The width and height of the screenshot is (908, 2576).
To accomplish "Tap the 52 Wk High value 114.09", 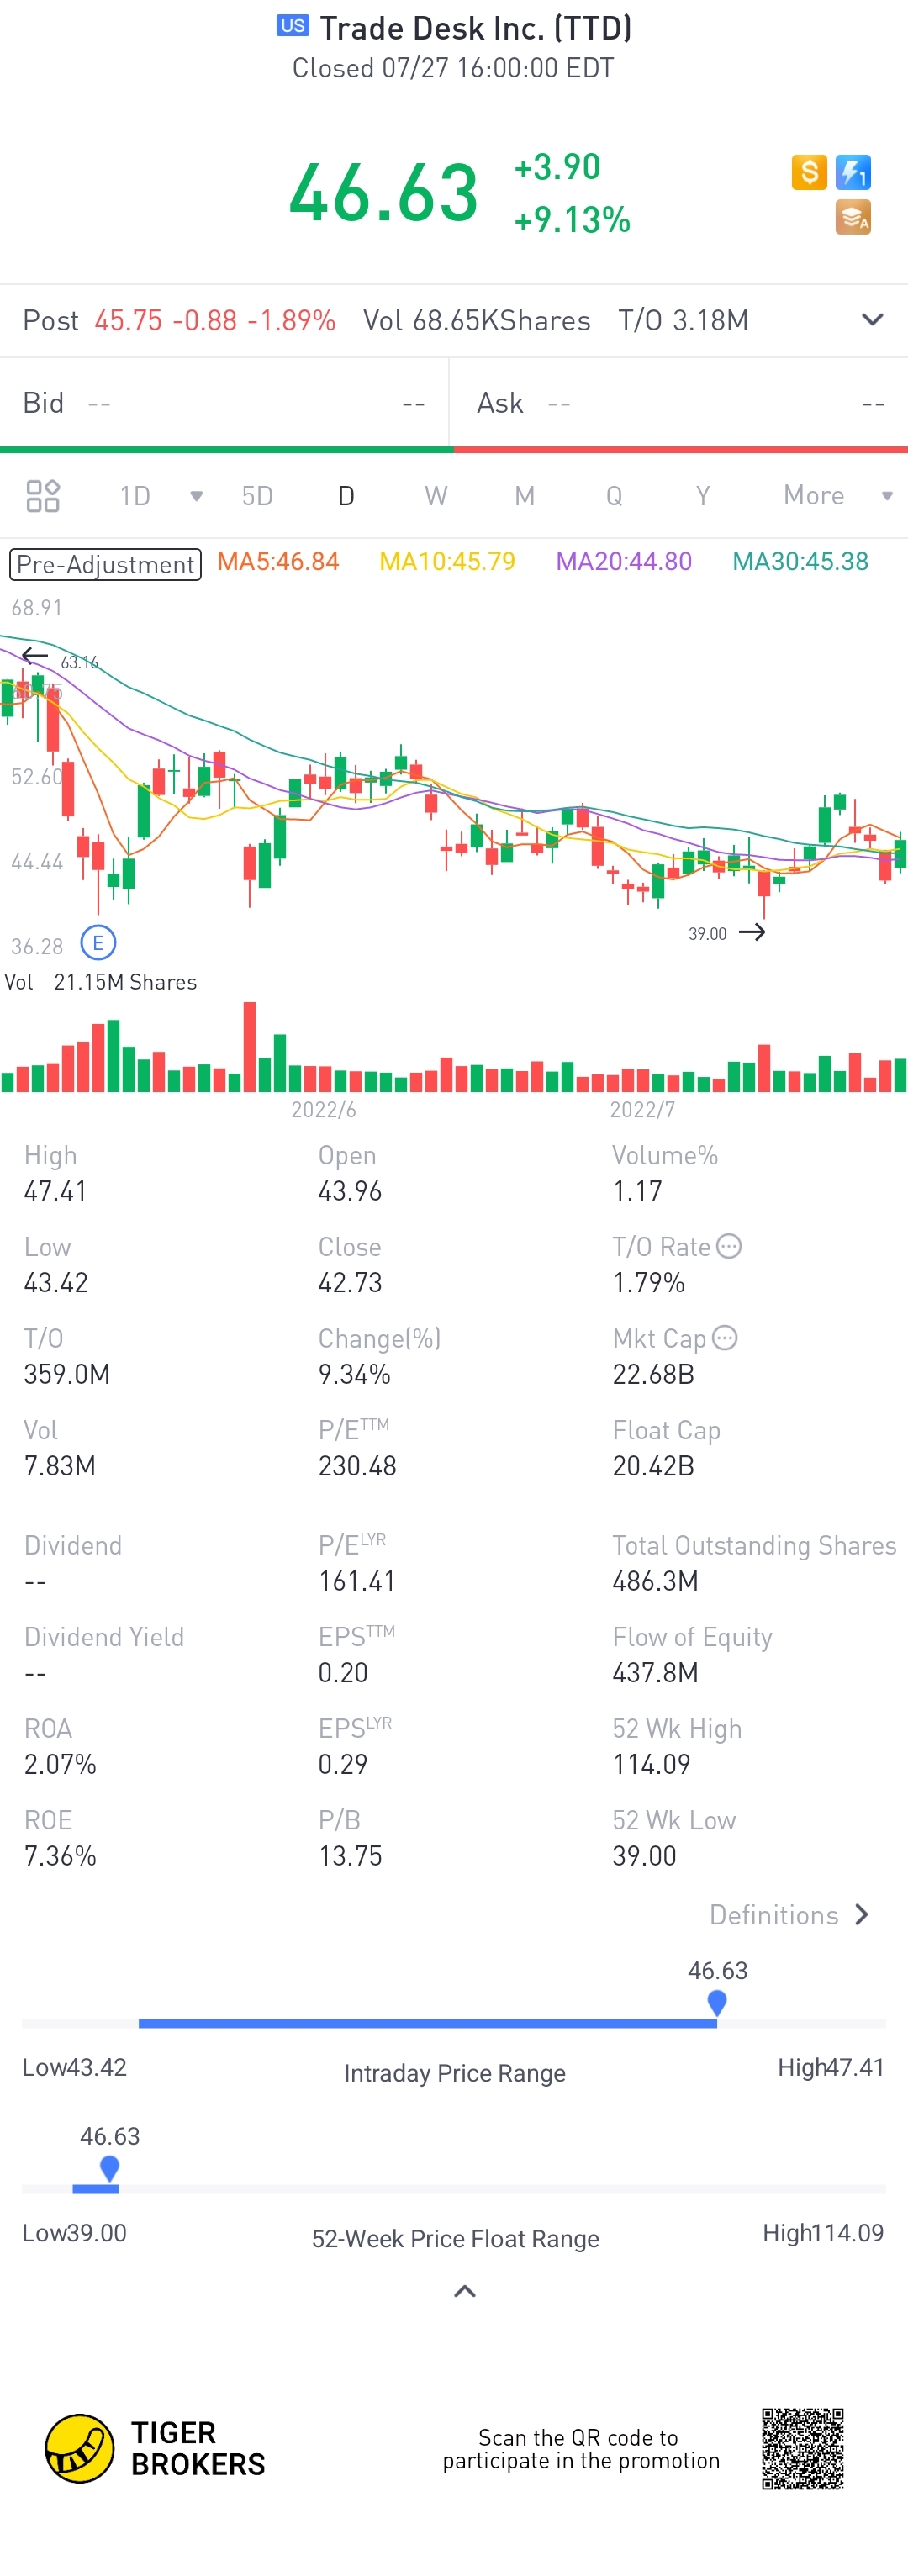I will 651,1764.
